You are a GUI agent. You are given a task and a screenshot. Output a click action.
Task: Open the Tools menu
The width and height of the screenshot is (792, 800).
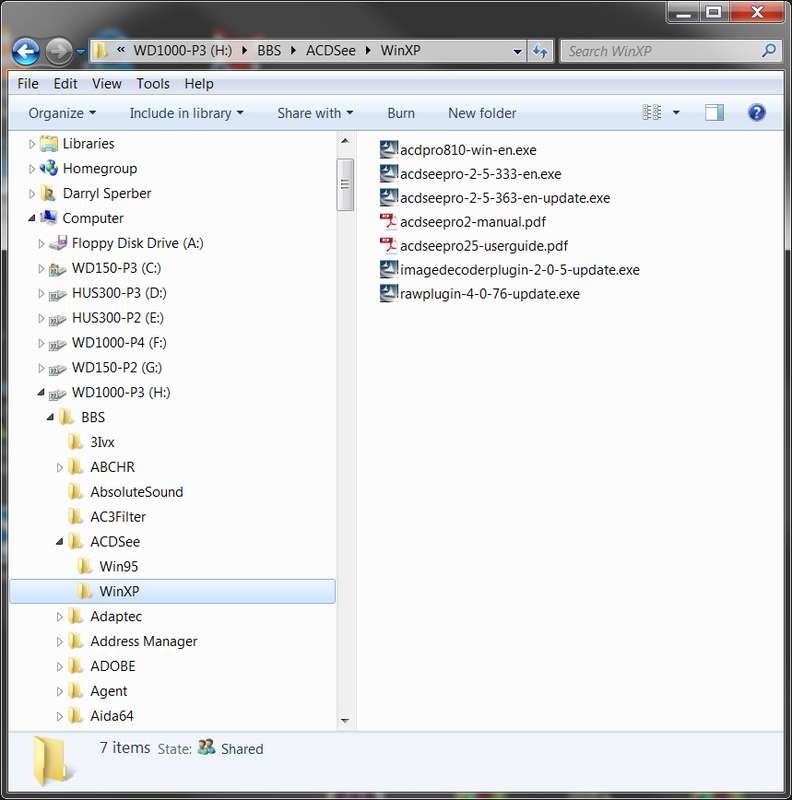pyautogui.click(x=153, y=83)
